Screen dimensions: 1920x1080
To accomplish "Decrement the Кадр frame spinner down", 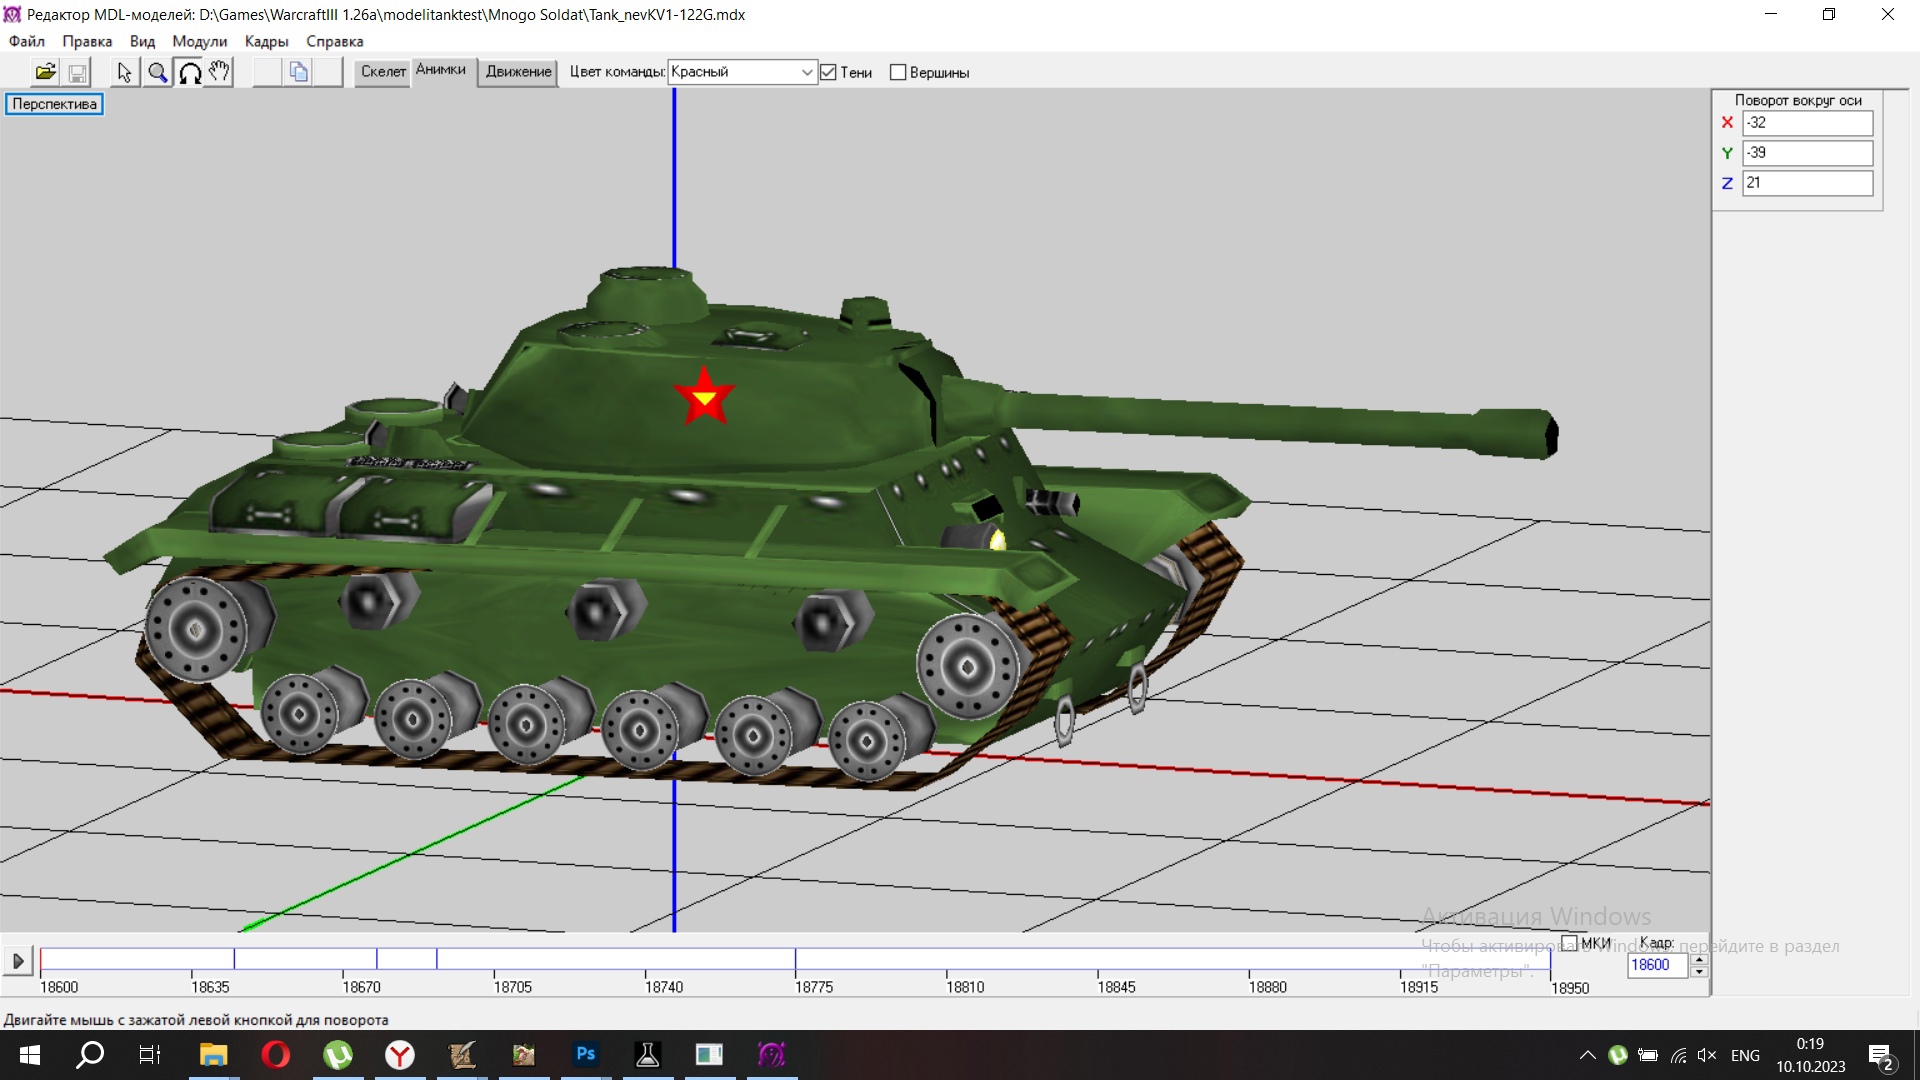I will [x=1699, y=971].
